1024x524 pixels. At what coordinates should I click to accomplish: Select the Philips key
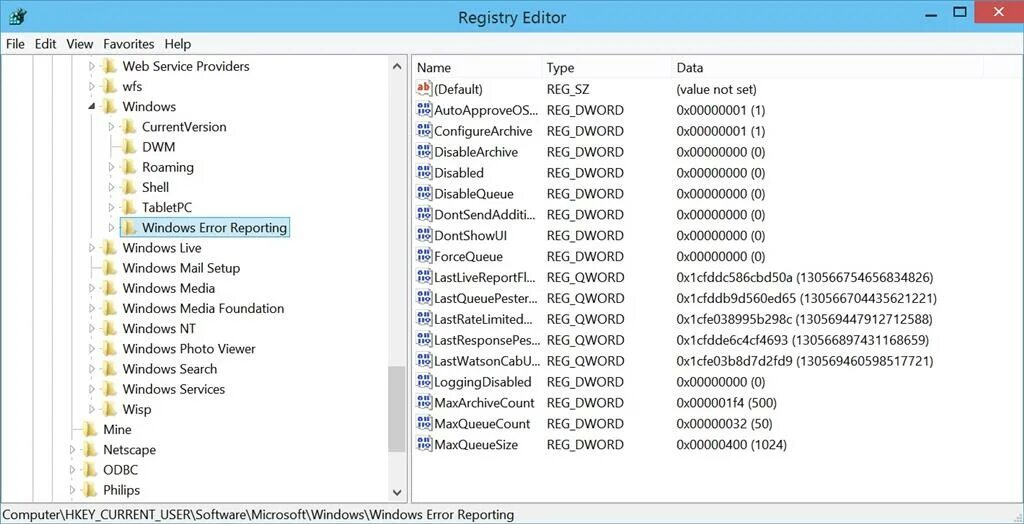[121, 490]
